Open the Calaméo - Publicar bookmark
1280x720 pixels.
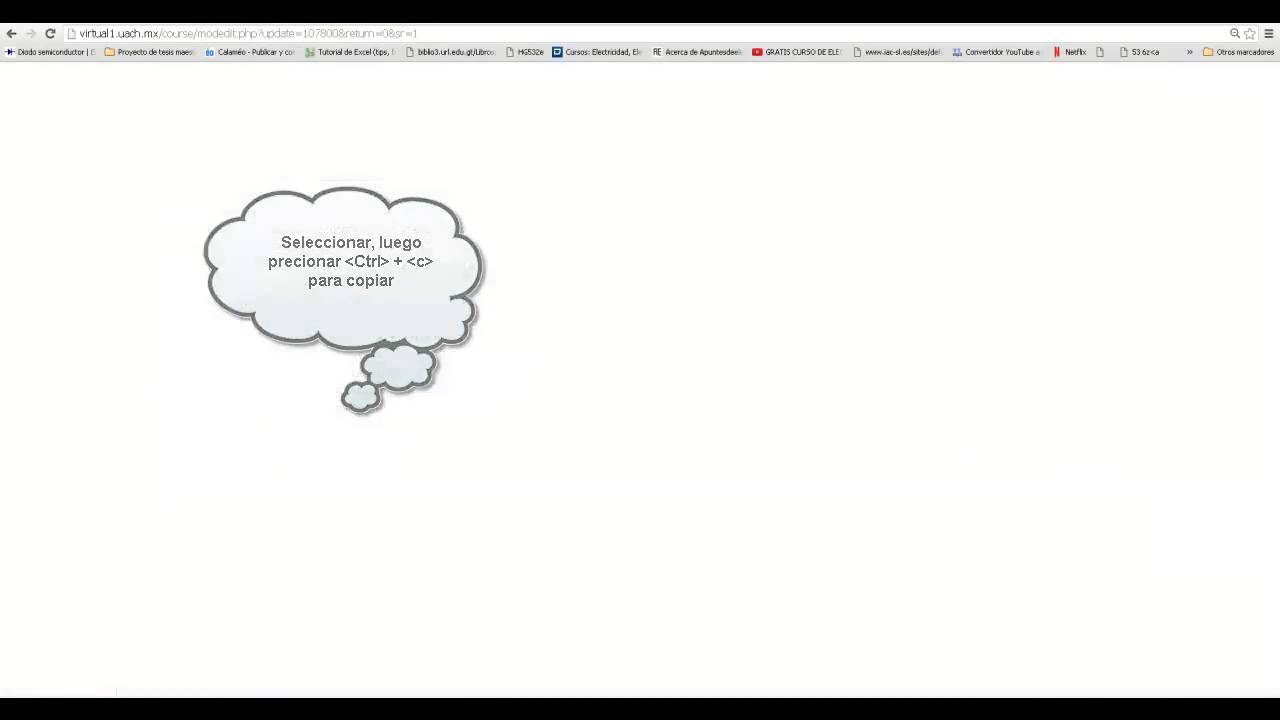(x=250, y=52)
